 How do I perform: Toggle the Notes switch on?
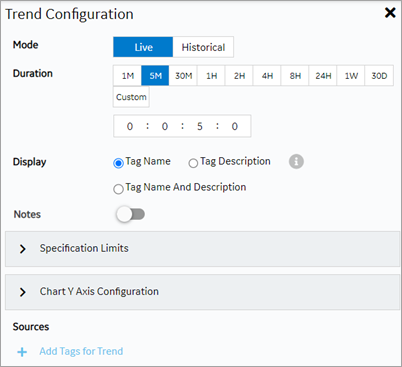coord(130,214)
